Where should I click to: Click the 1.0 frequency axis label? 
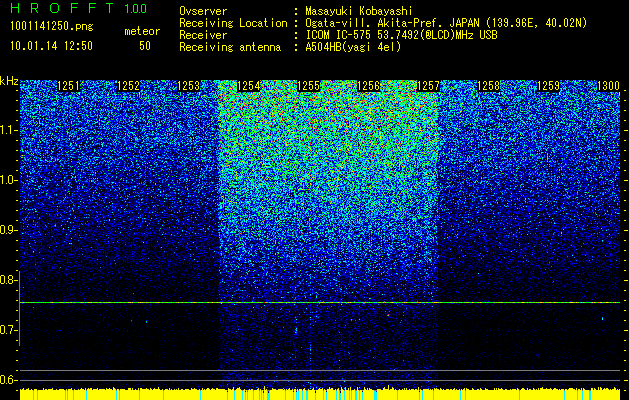point(9,180)
